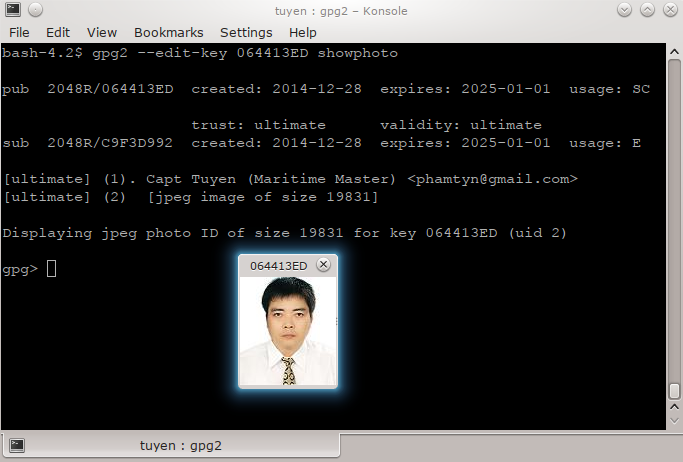Expand the Bookmarks menu
683x462 pixels.
coord(167,32)
